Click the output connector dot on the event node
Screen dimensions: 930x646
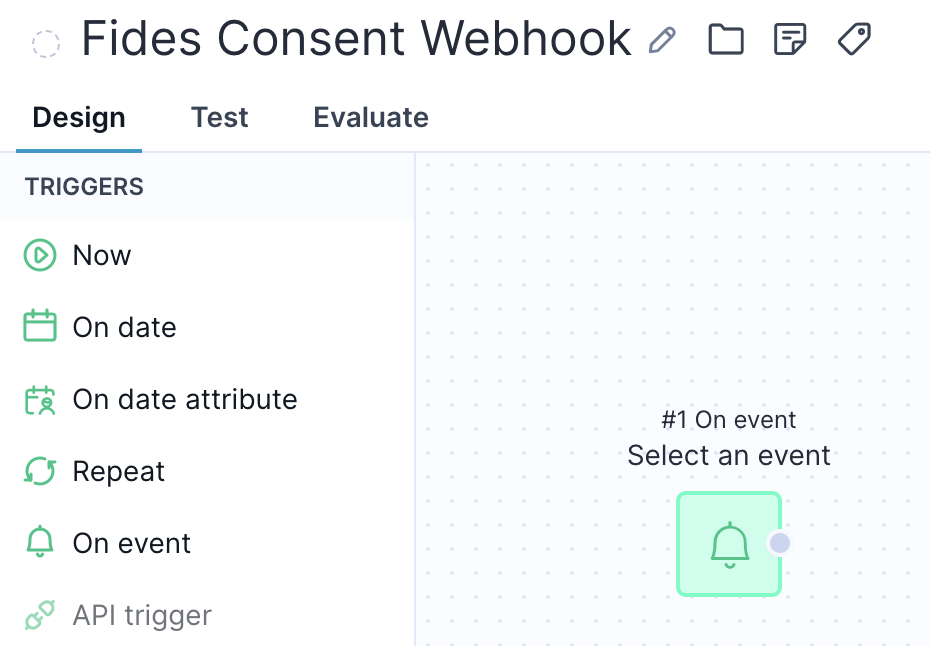(x=780, y=543)
